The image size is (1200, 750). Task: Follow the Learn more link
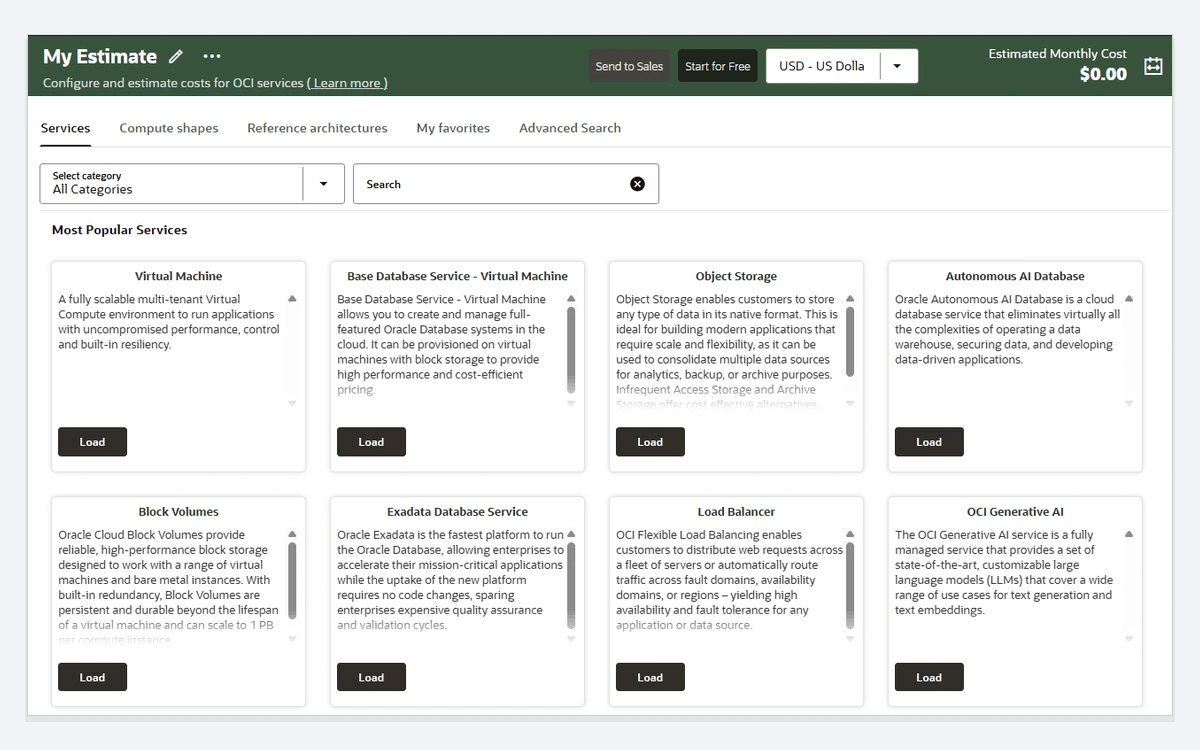tap(347, 83)
